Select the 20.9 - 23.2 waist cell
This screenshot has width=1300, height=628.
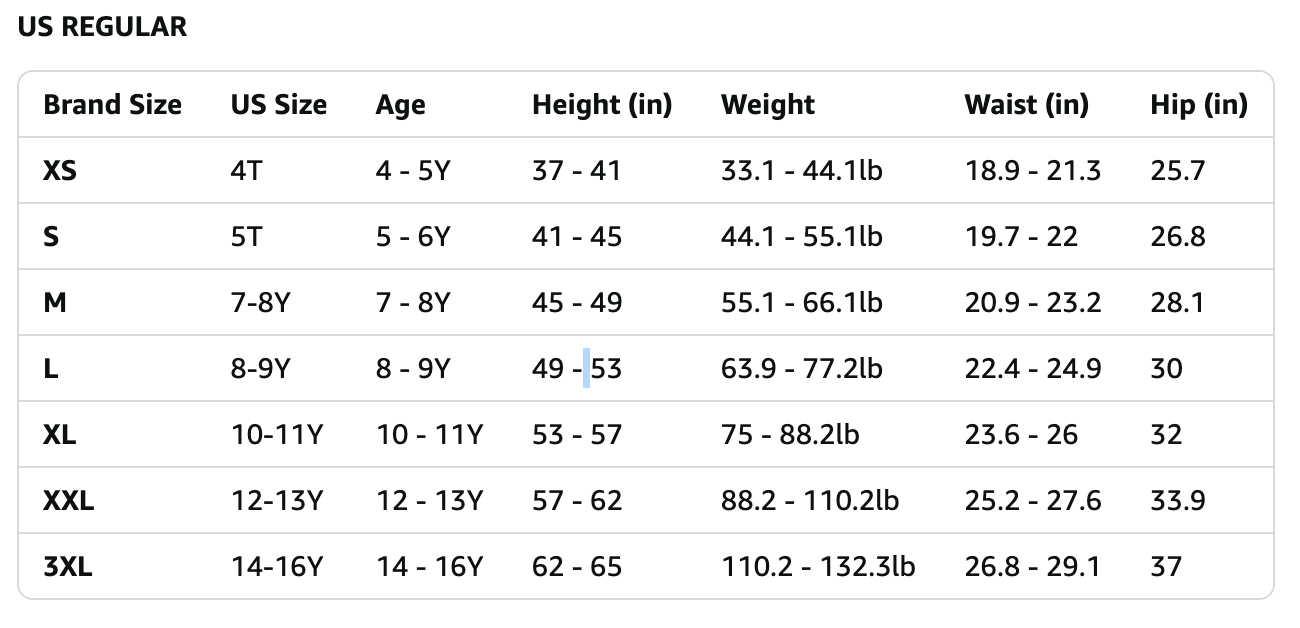1032,303
